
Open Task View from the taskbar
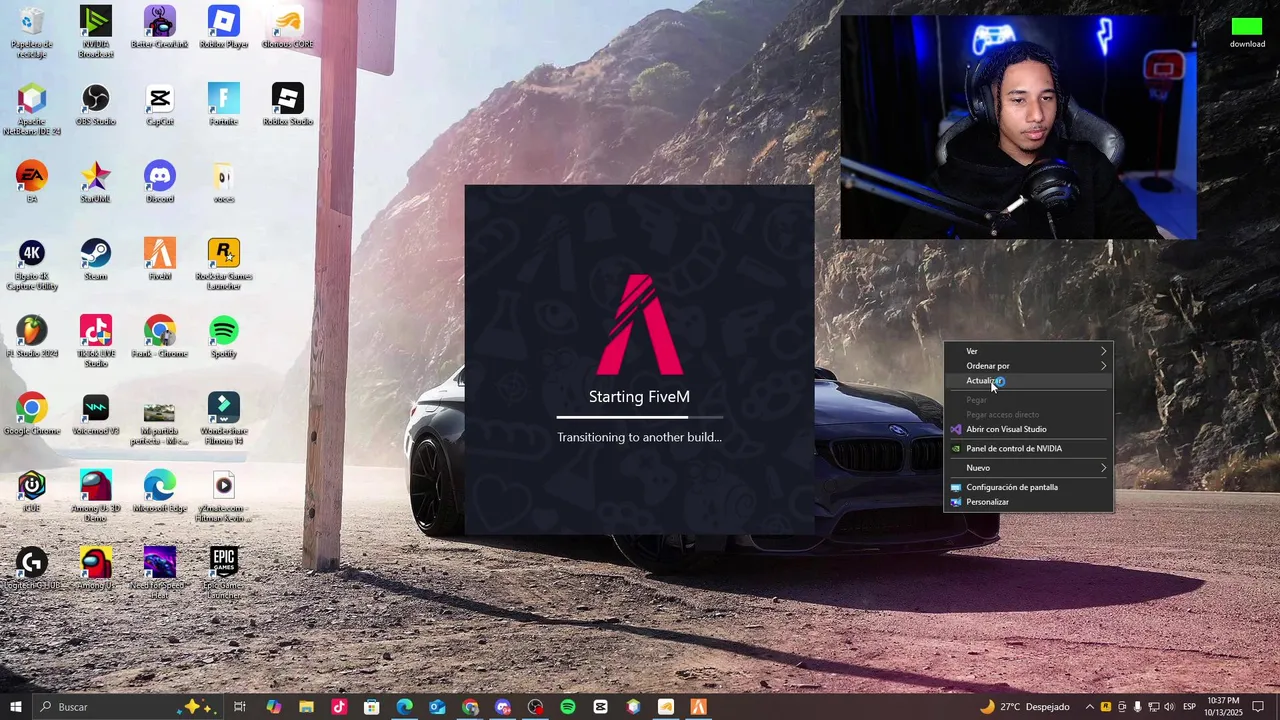[x=240, y=707]
